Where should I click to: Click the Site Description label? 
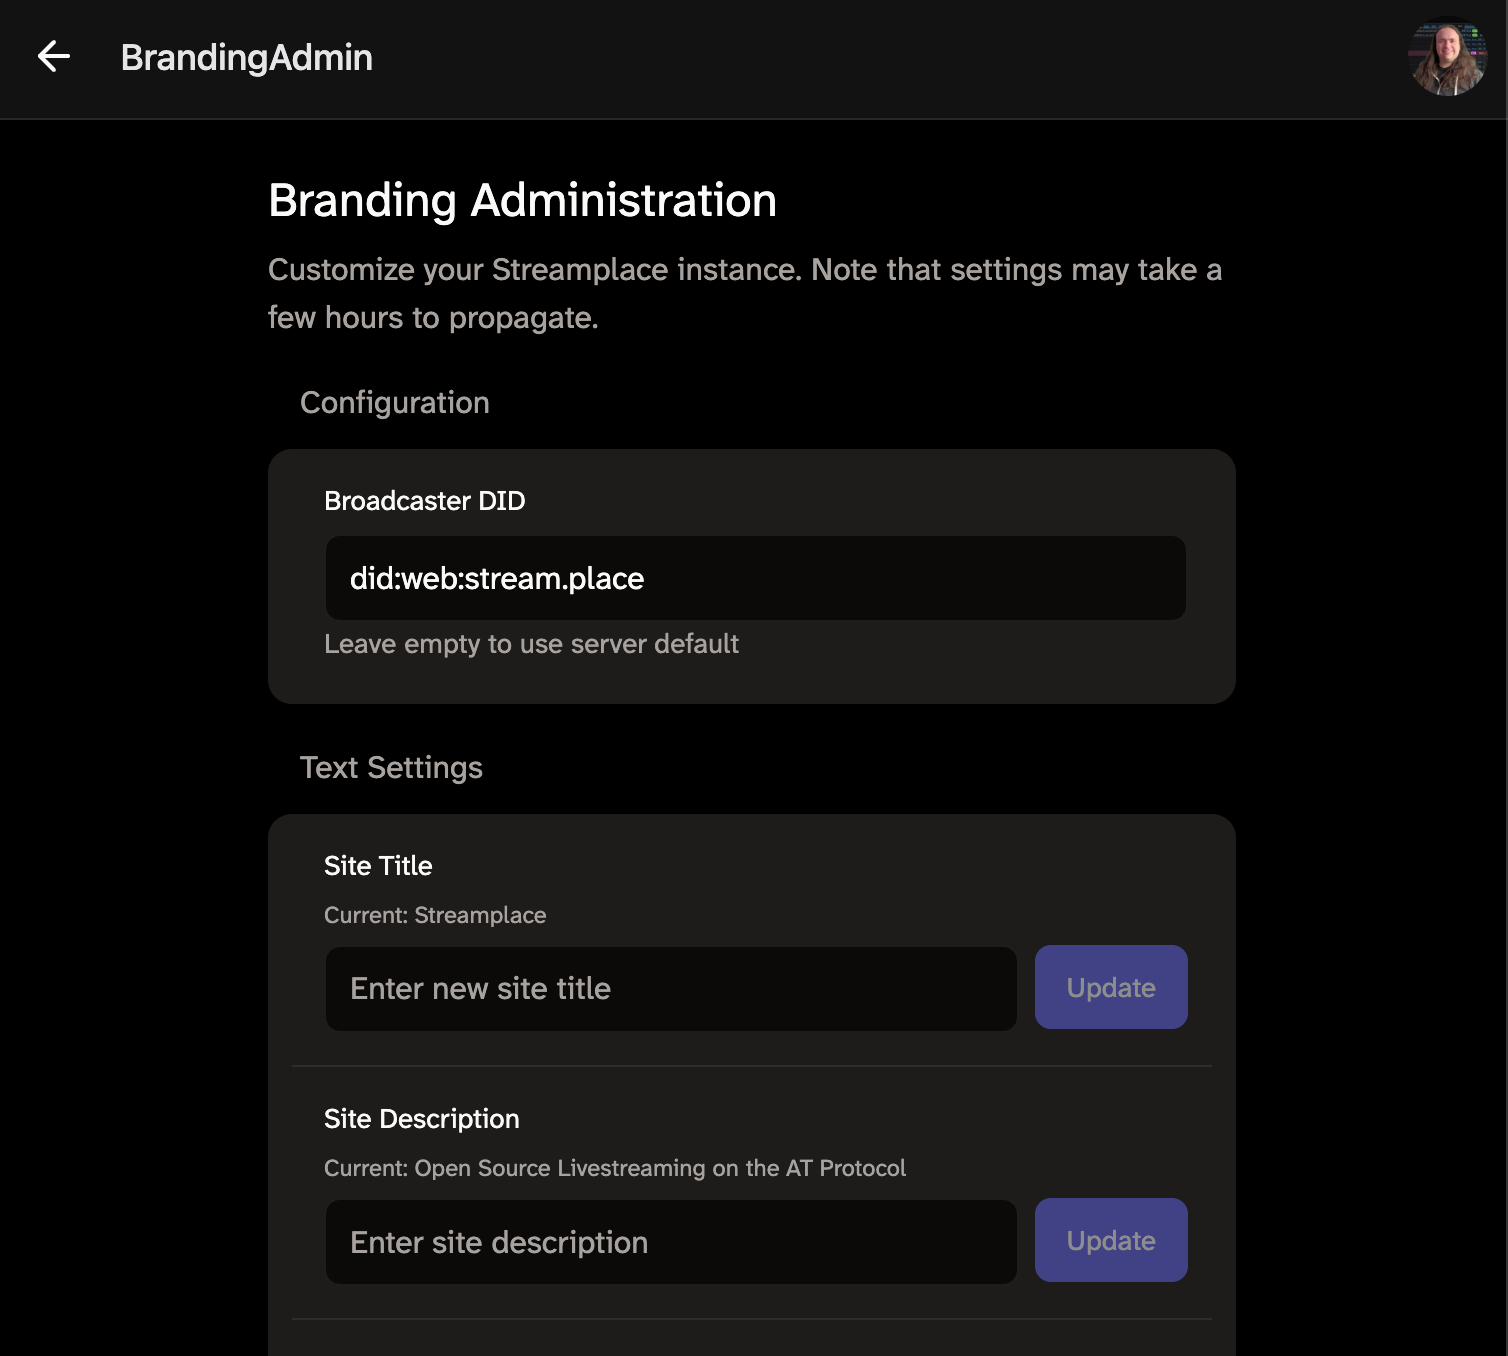click(421, 1119)
